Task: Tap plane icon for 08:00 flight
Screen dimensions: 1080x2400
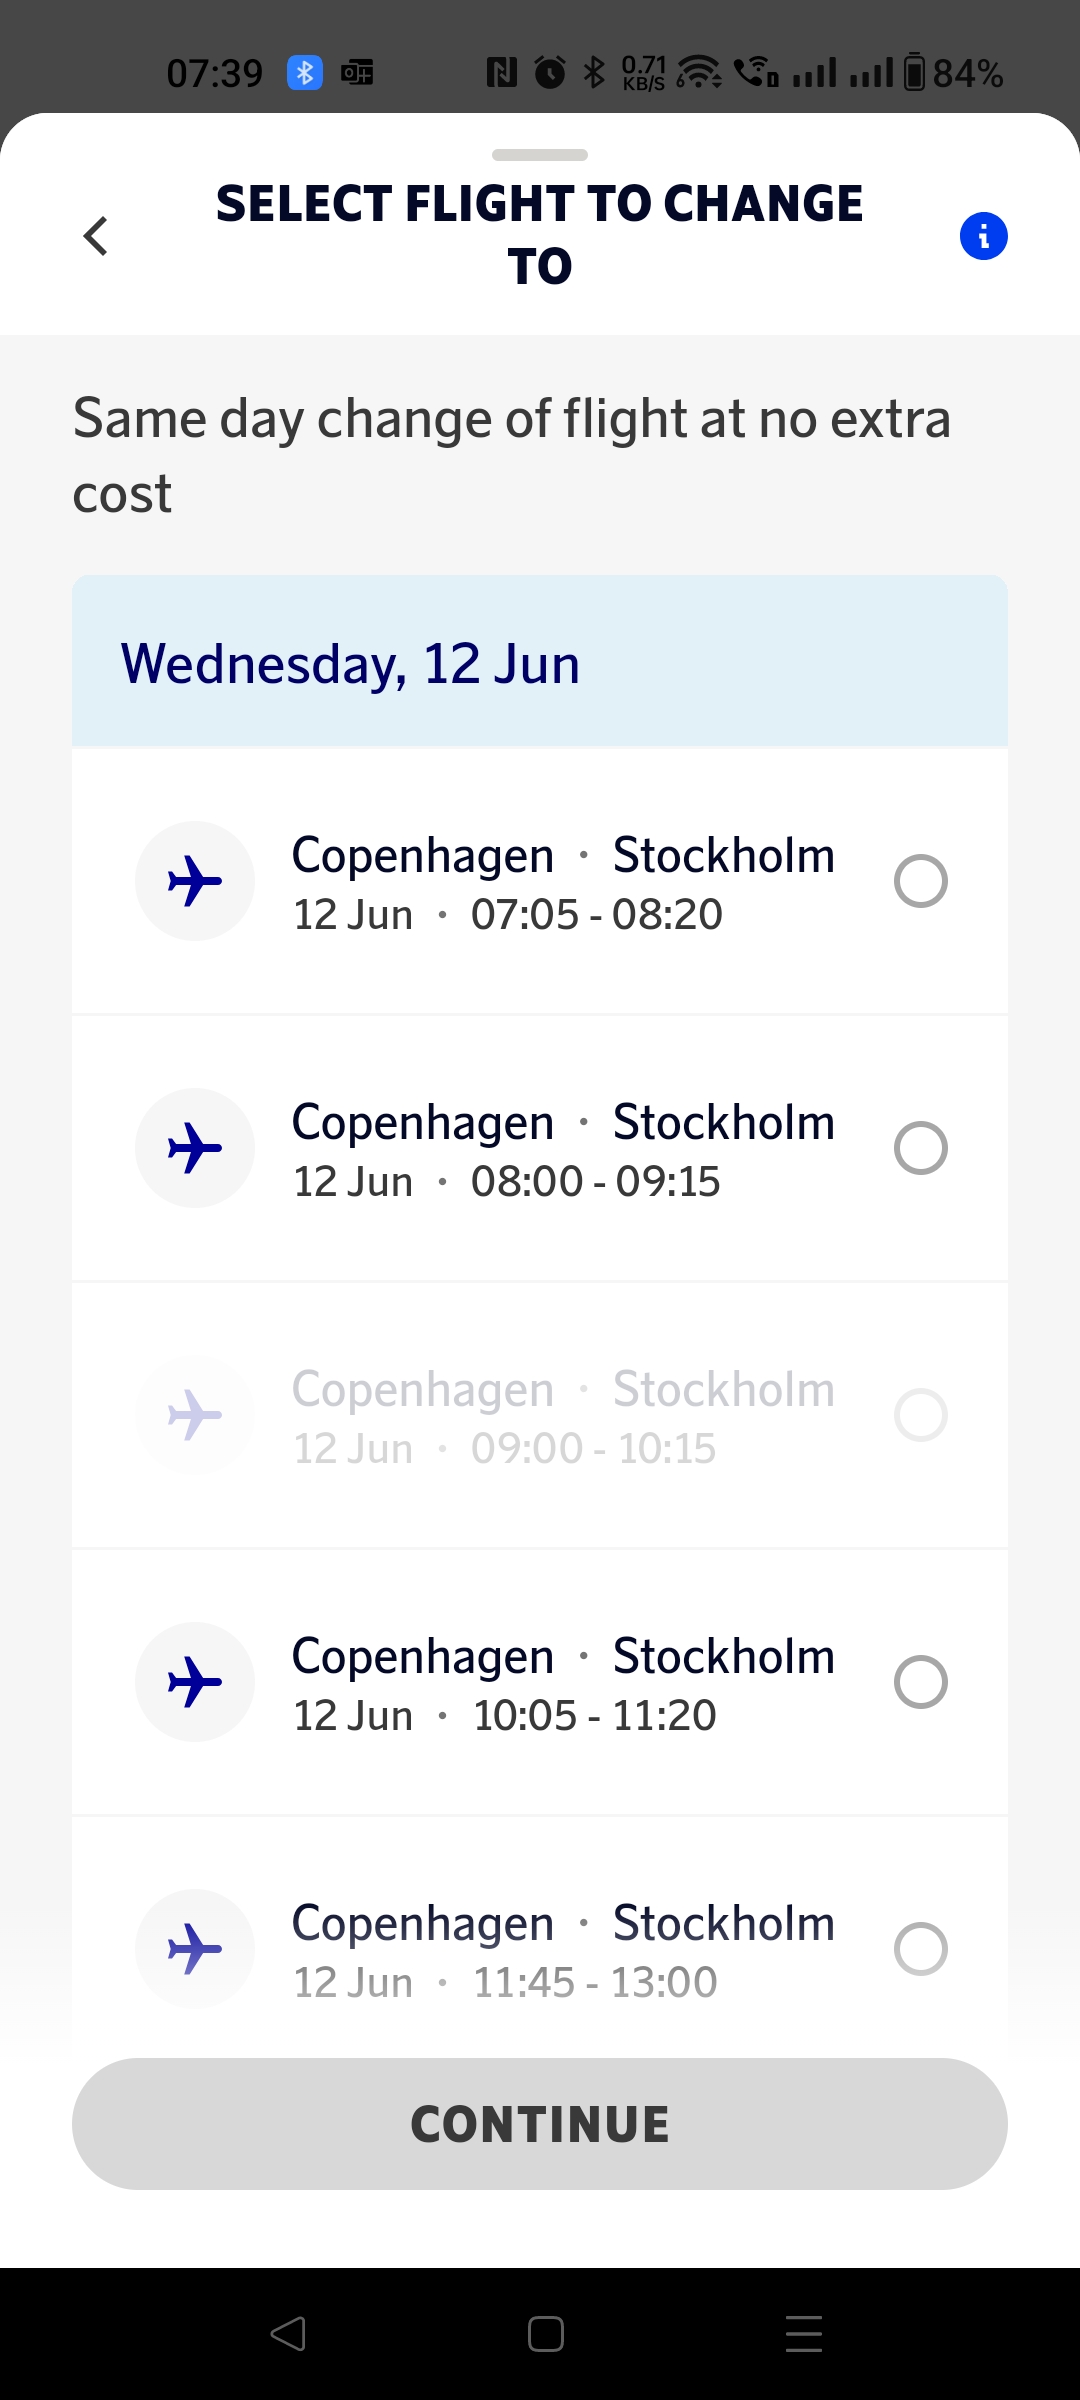Action: tap(195, 1148)
